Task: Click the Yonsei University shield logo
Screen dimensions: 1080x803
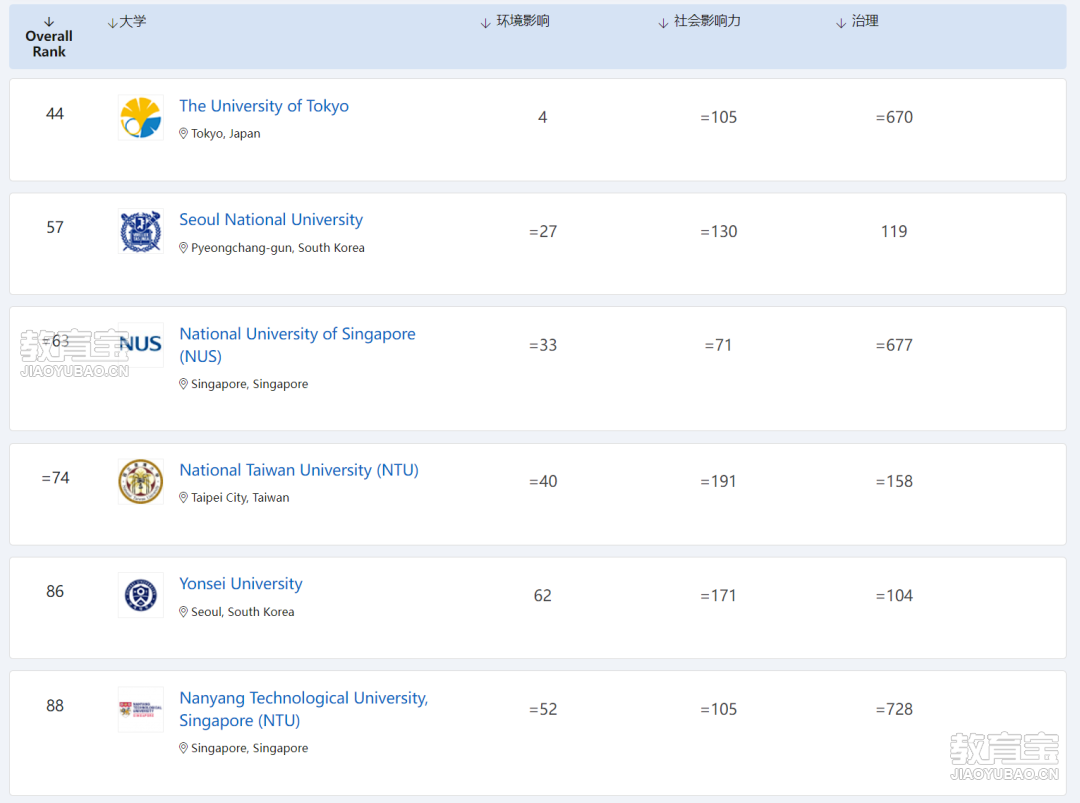Action: (x=141, y=595)
